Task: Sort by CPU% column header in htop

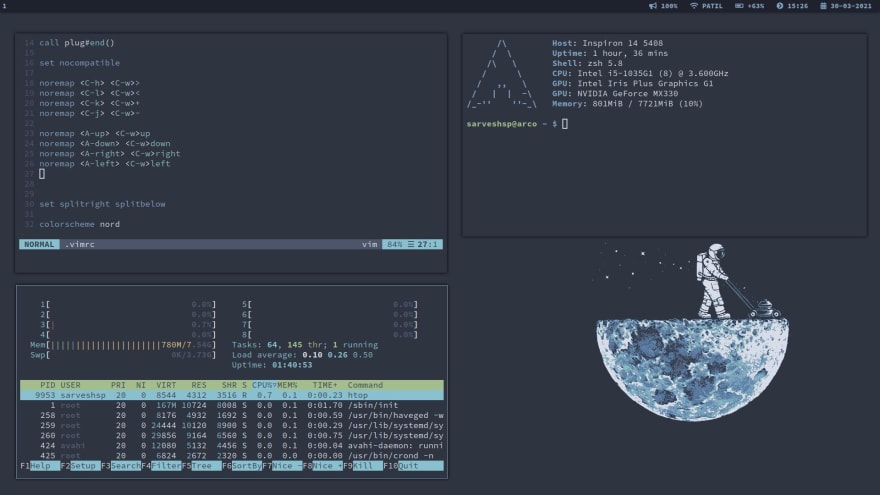Action: [264, 385]
